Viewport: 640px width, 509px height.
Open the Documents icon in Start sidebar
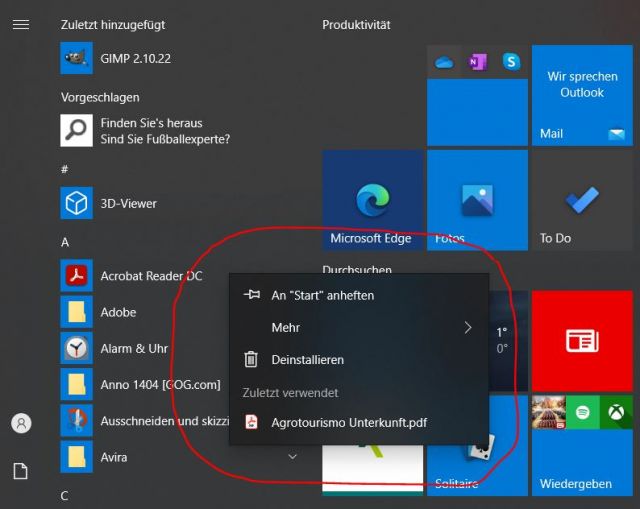click(x=20, y=471)
